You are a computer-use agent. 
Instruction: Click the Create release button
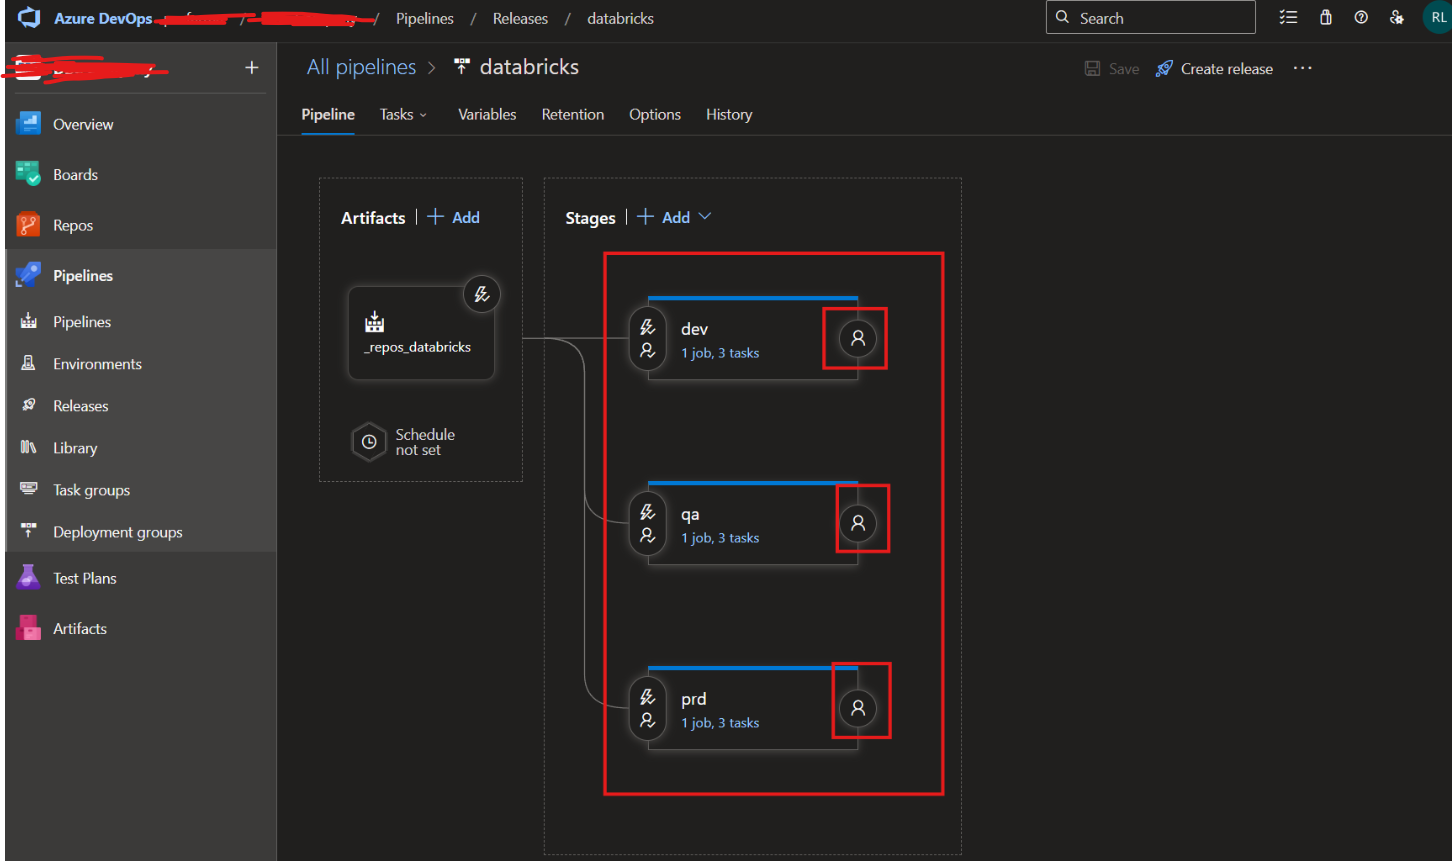coord(1214,68)
